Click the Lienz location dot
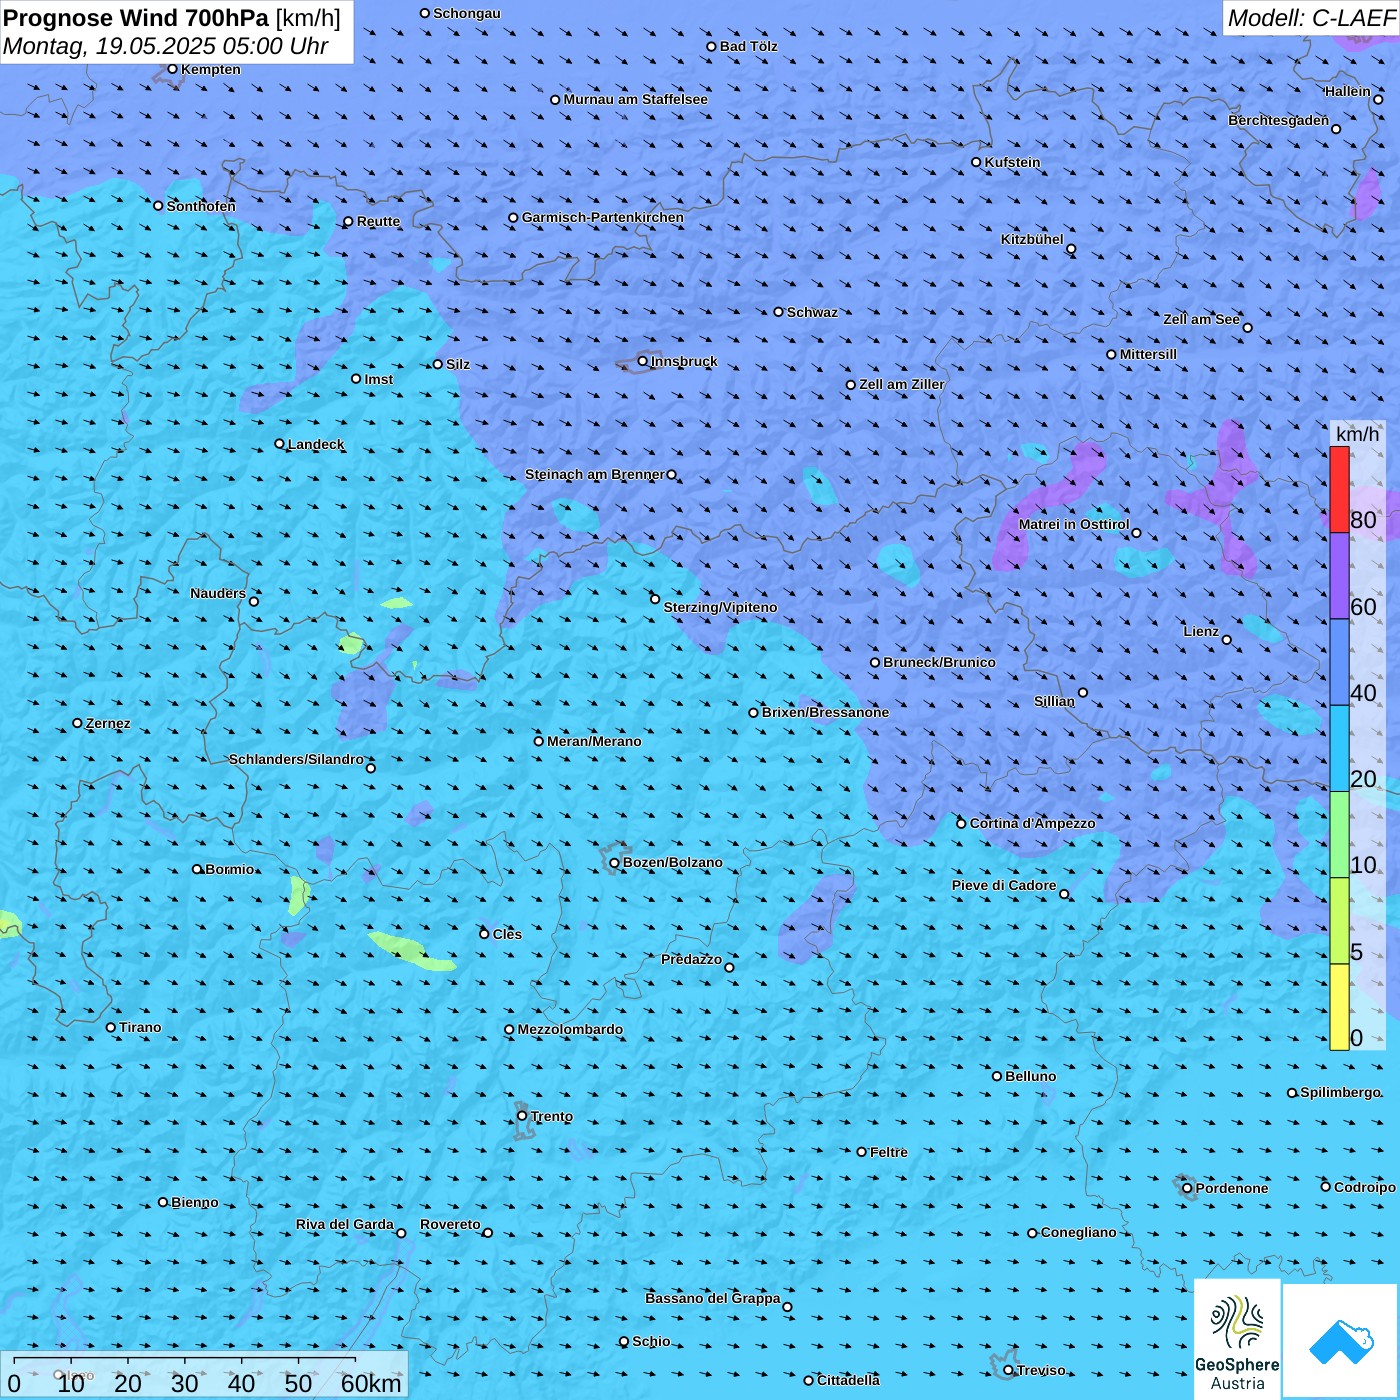The height and width of the screenshot is (1400, 1400). click(x=1227, y=640)
